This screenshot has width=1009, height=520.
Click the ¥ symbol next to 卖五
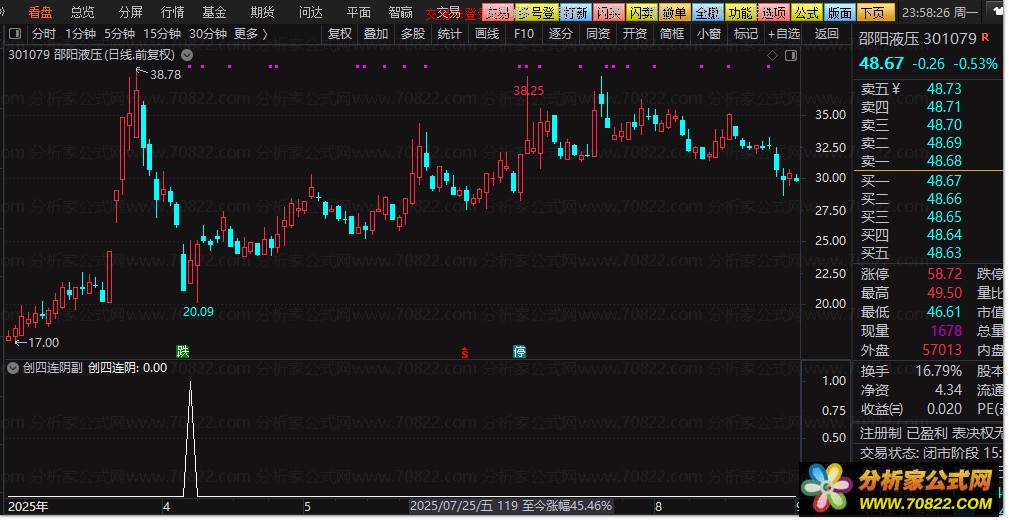point(895,89)
